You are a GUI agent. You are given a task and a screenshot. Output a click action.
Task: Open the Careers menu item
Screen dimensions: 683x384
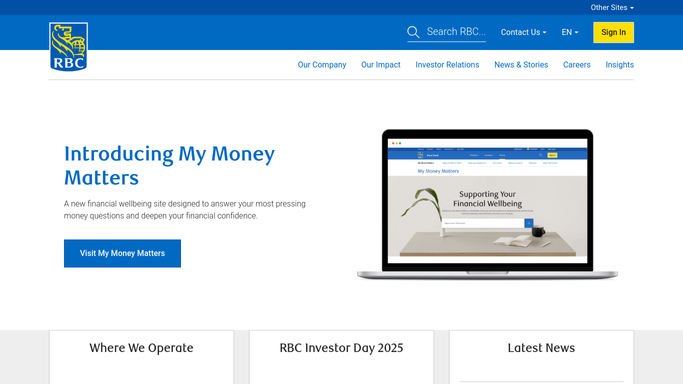click(x=577, y=65)
